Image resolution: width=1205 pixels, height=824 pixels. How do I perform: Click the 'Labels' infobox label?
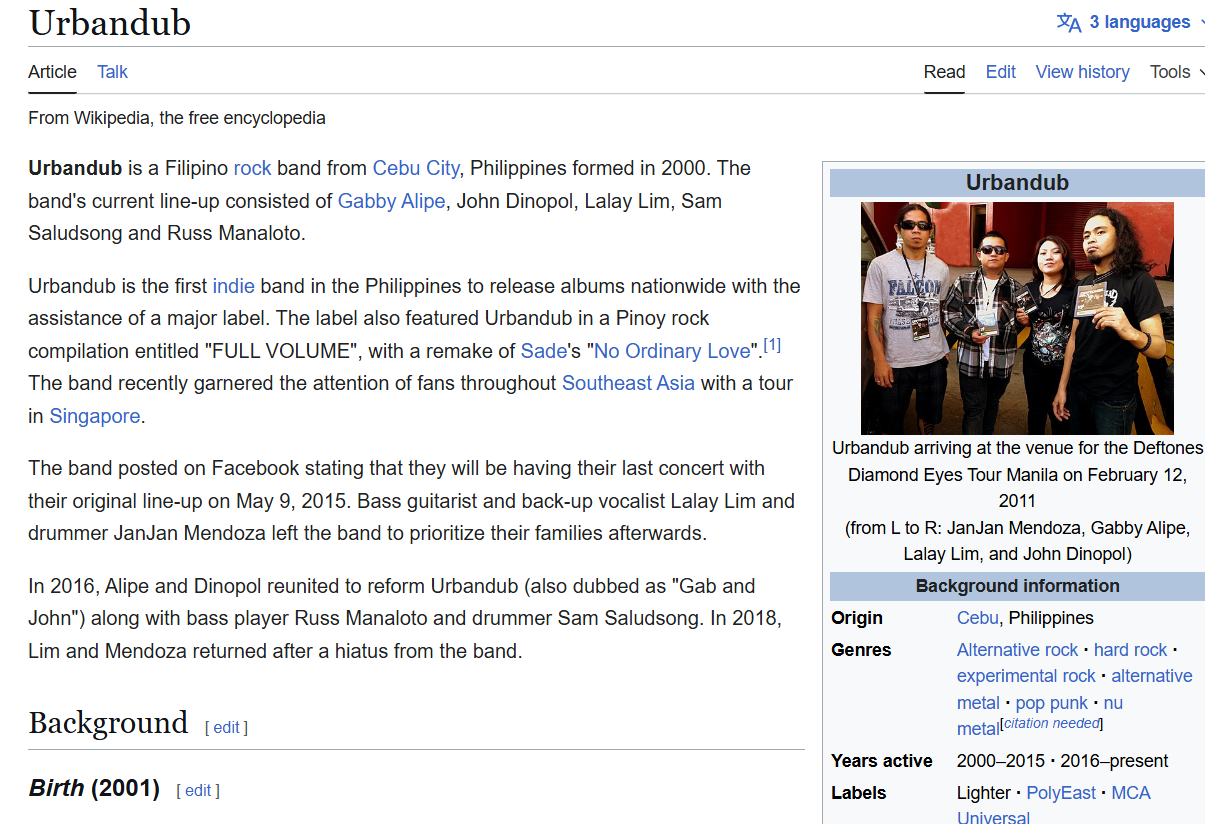[859, 793]
